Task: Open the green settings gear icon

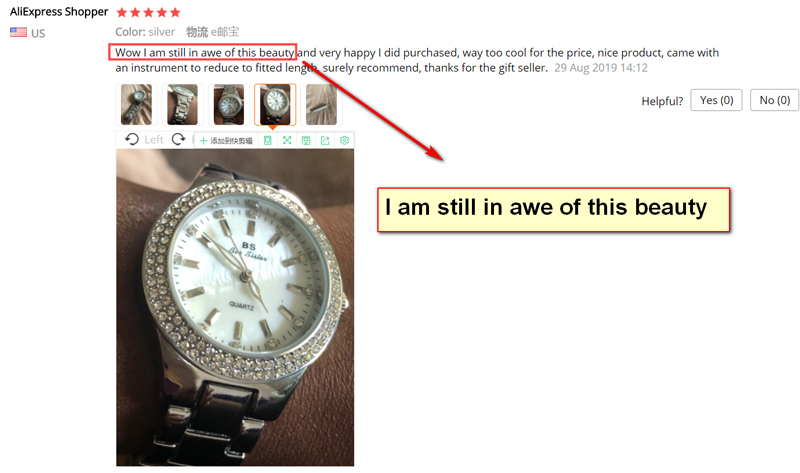Action: click(344, 140)
